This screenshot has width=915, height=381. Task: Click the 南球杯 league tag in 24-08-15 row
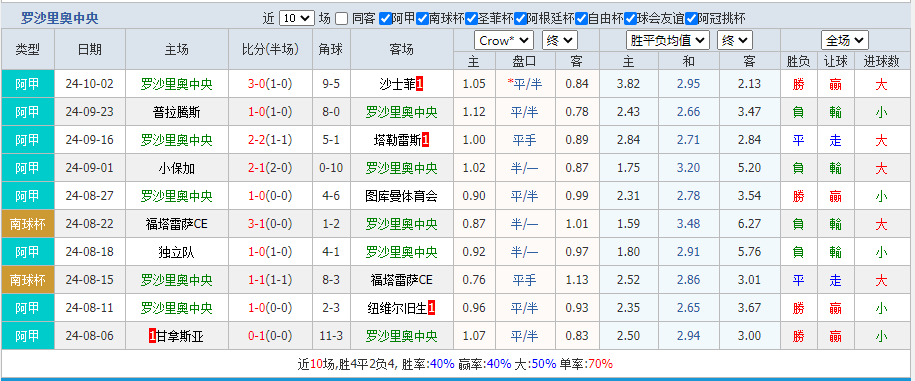click(x=28, y=280)
